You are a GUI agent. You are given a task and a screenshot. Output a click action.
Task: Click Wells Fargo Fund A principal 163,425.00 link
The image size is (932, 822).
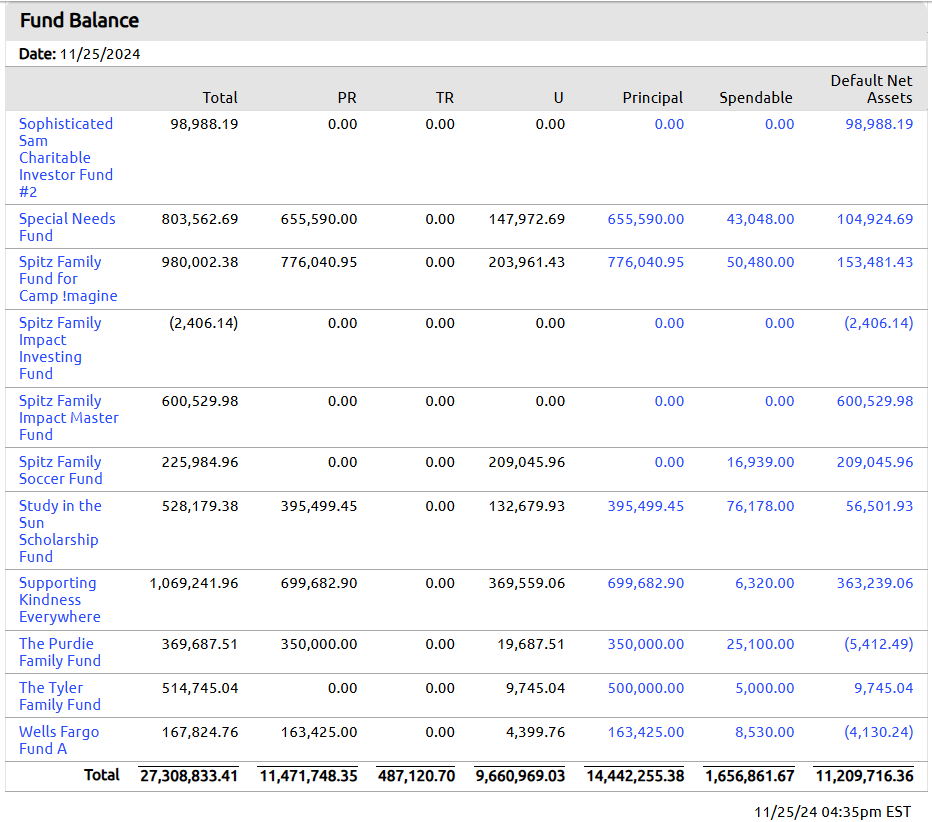point(646,732)
